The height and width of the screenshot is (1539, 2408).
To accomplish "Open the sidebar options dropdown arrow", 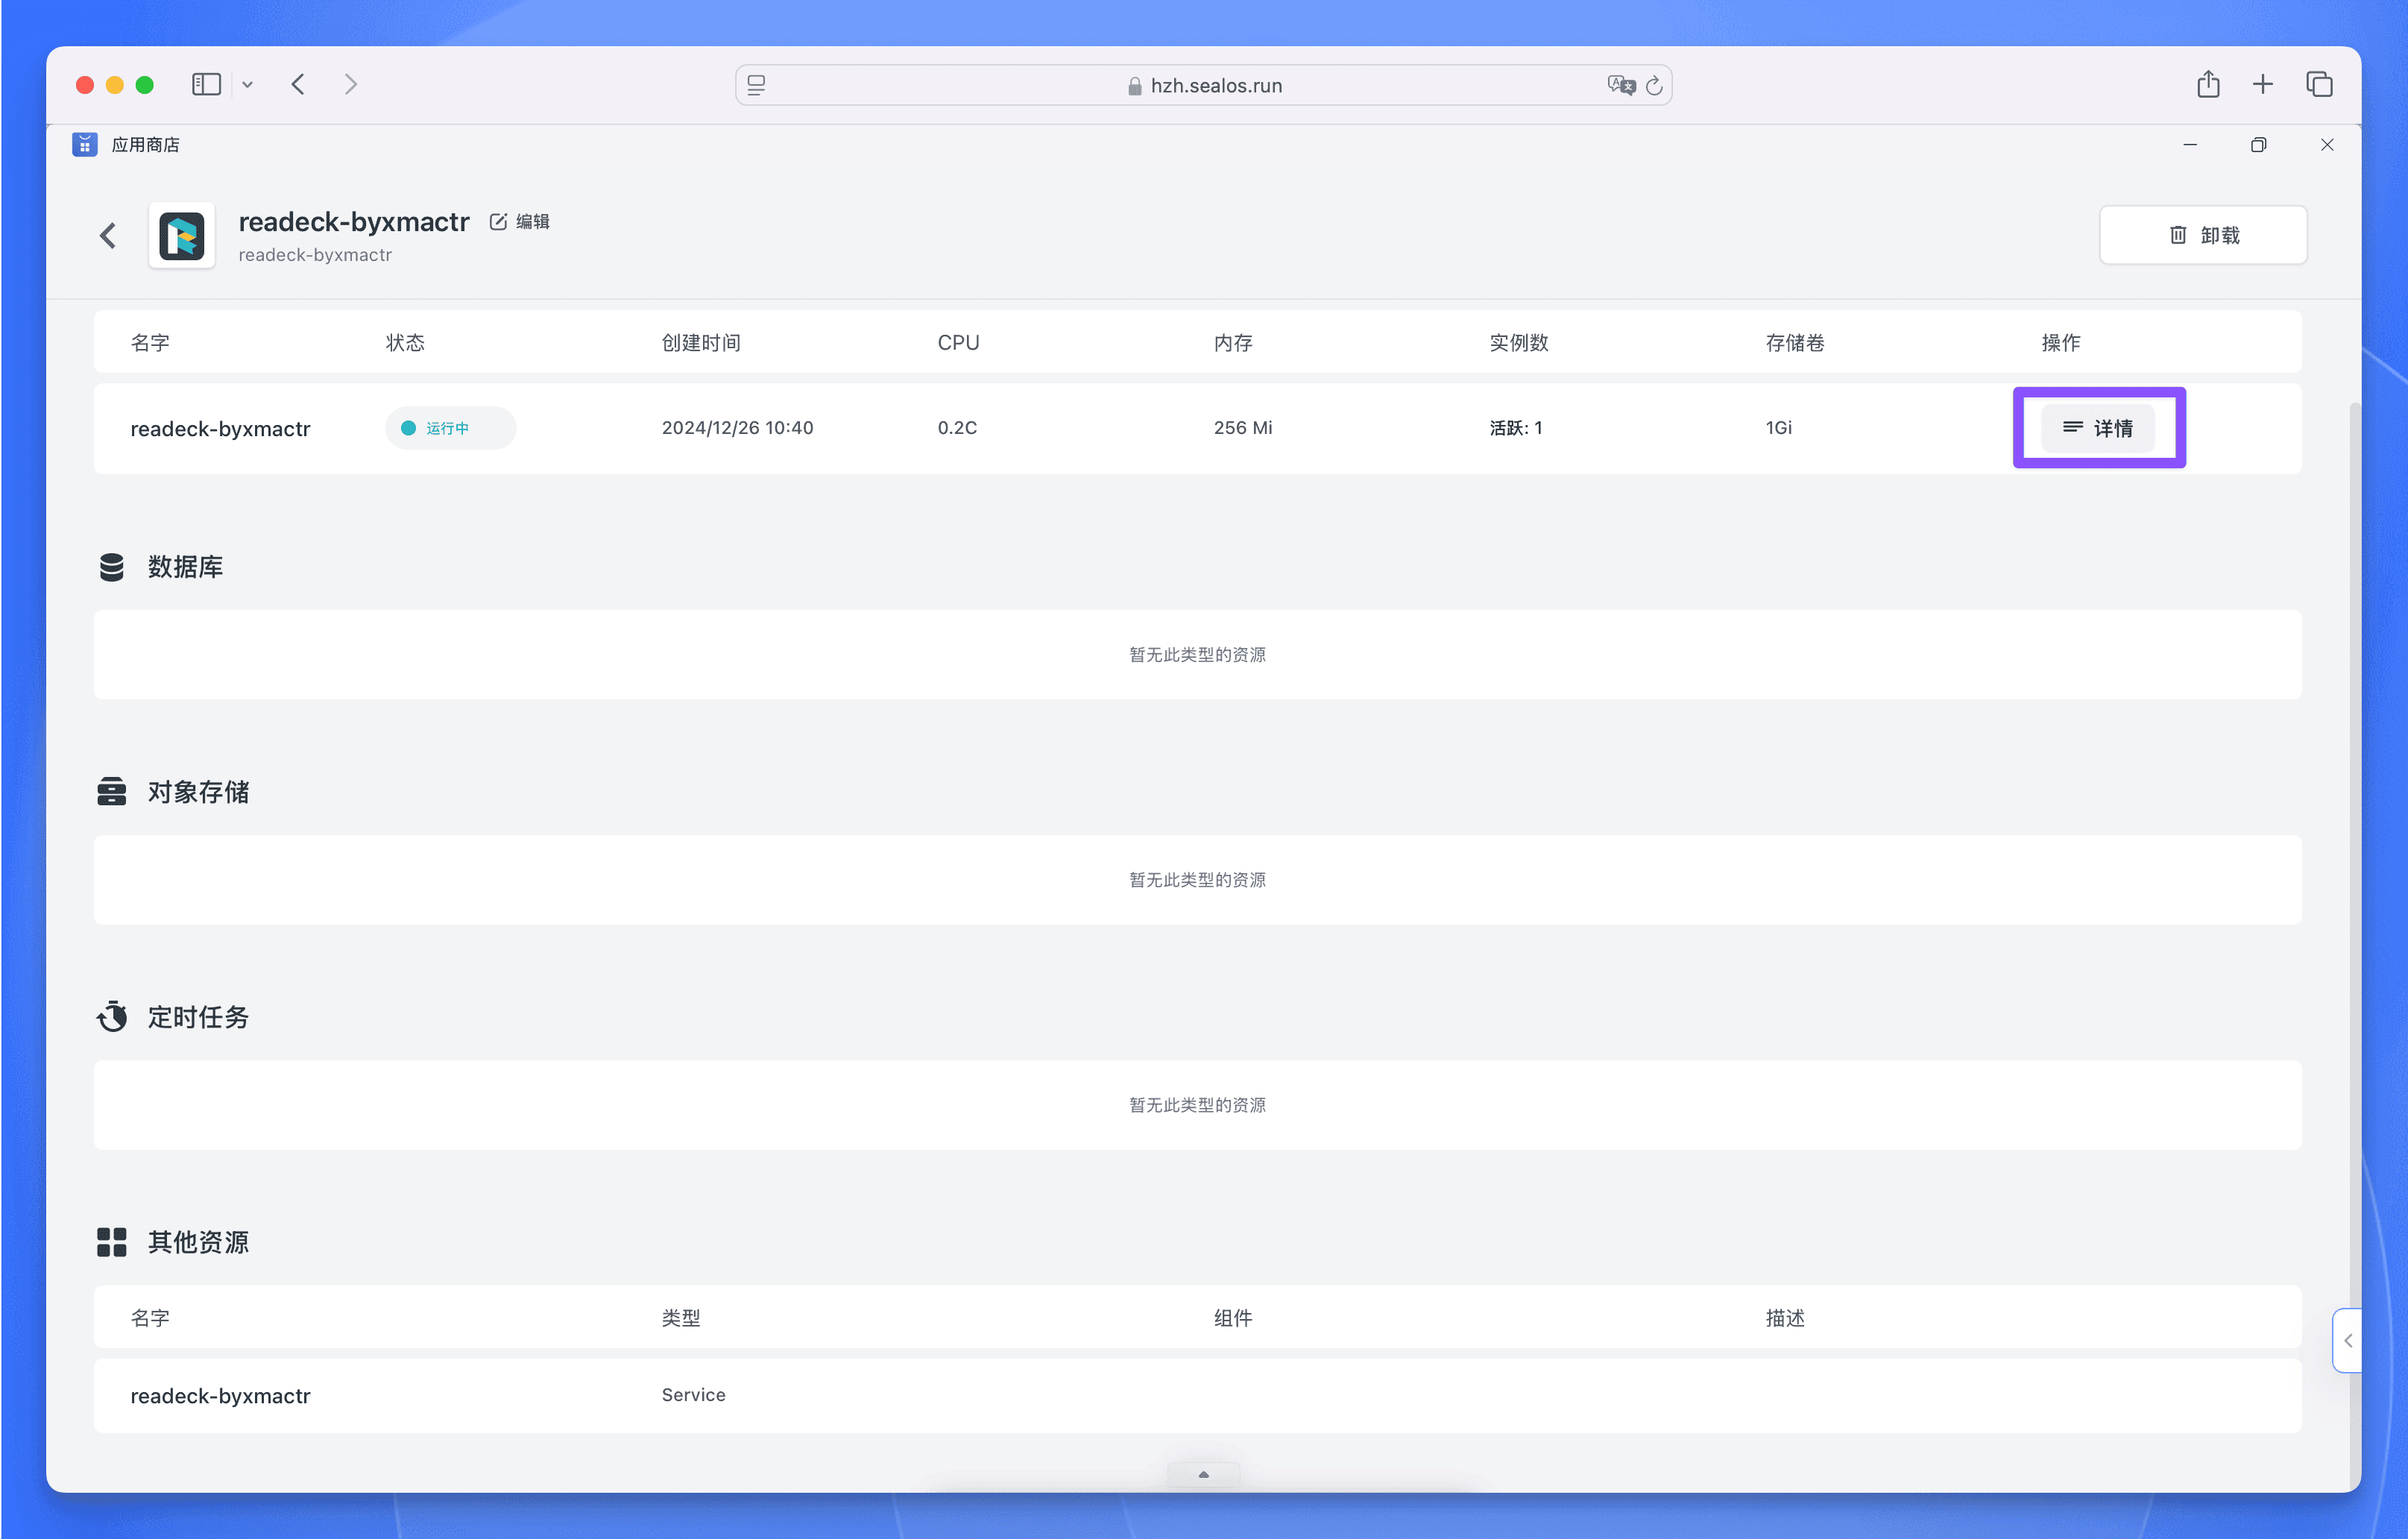I will click(247, 85).
